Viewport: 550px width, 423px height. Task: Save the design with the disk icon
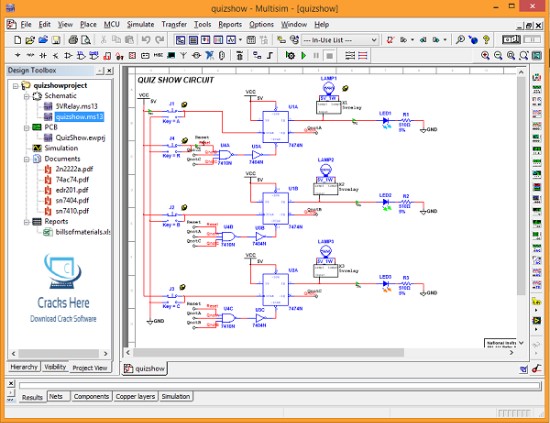pyautogui.click(x=56, y=40)
